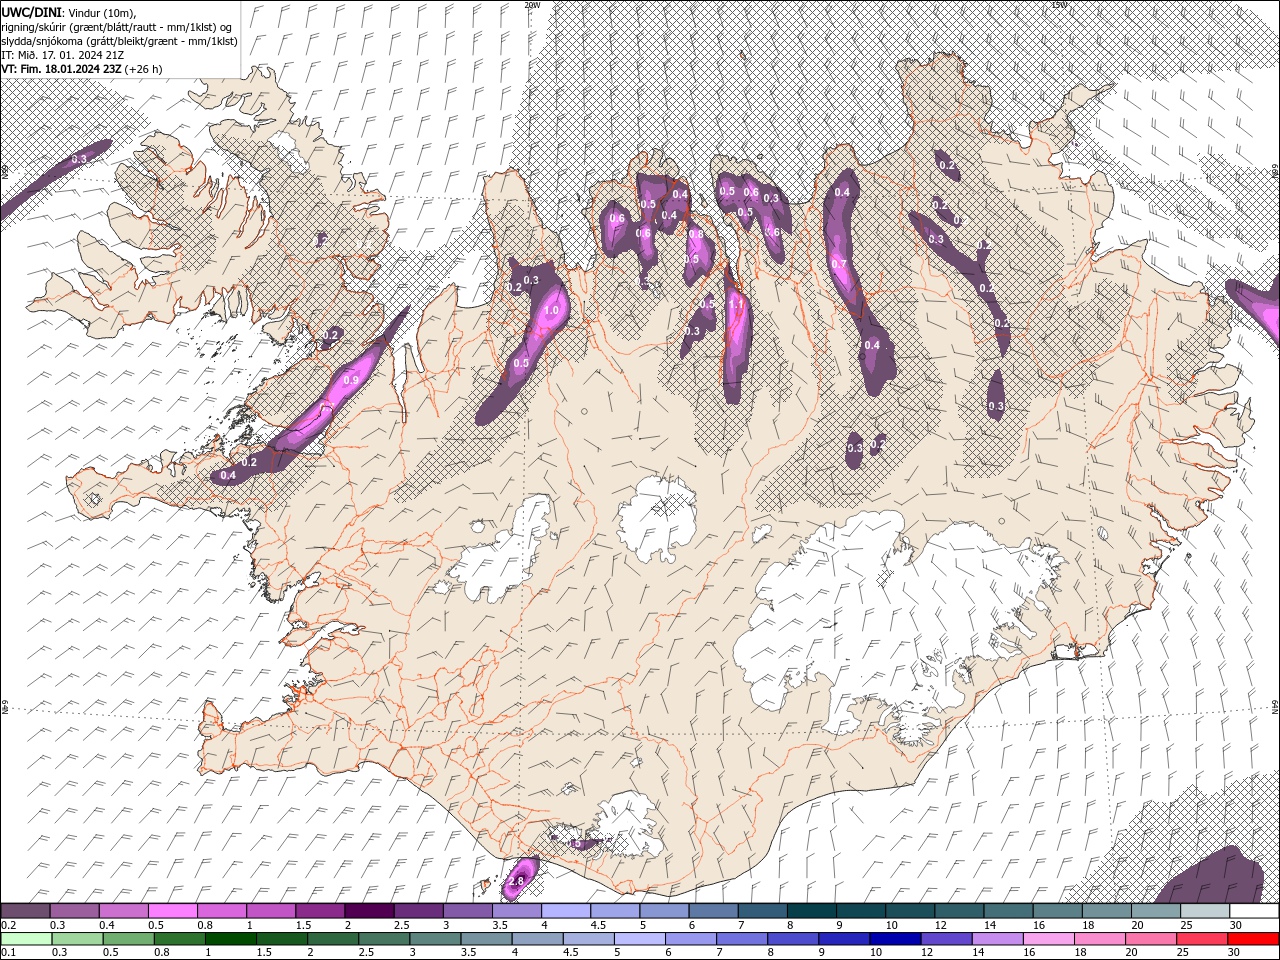Select the darkest purple 2 mm snow legend swatch

click(x=370, y=910)
